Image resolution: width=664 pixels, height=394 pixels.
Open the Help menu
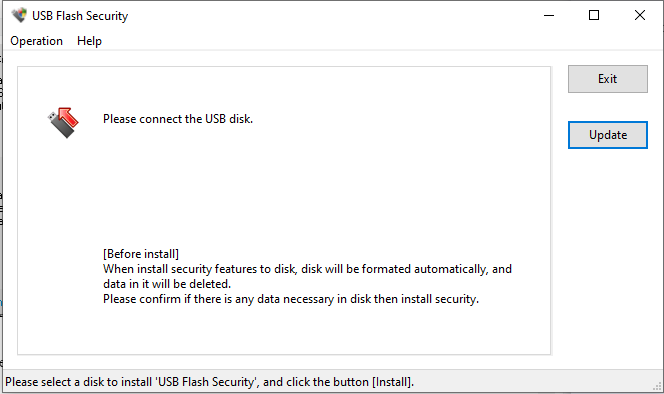89,41
